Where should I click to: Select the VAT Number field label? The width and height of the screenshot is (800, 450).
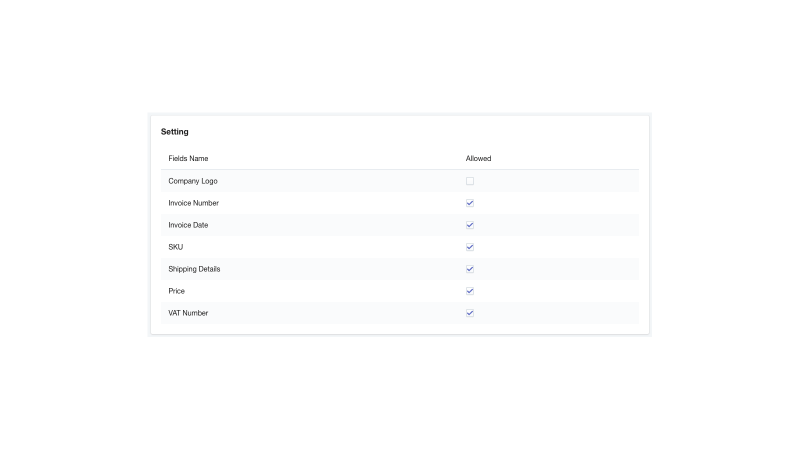pos(188,313)
